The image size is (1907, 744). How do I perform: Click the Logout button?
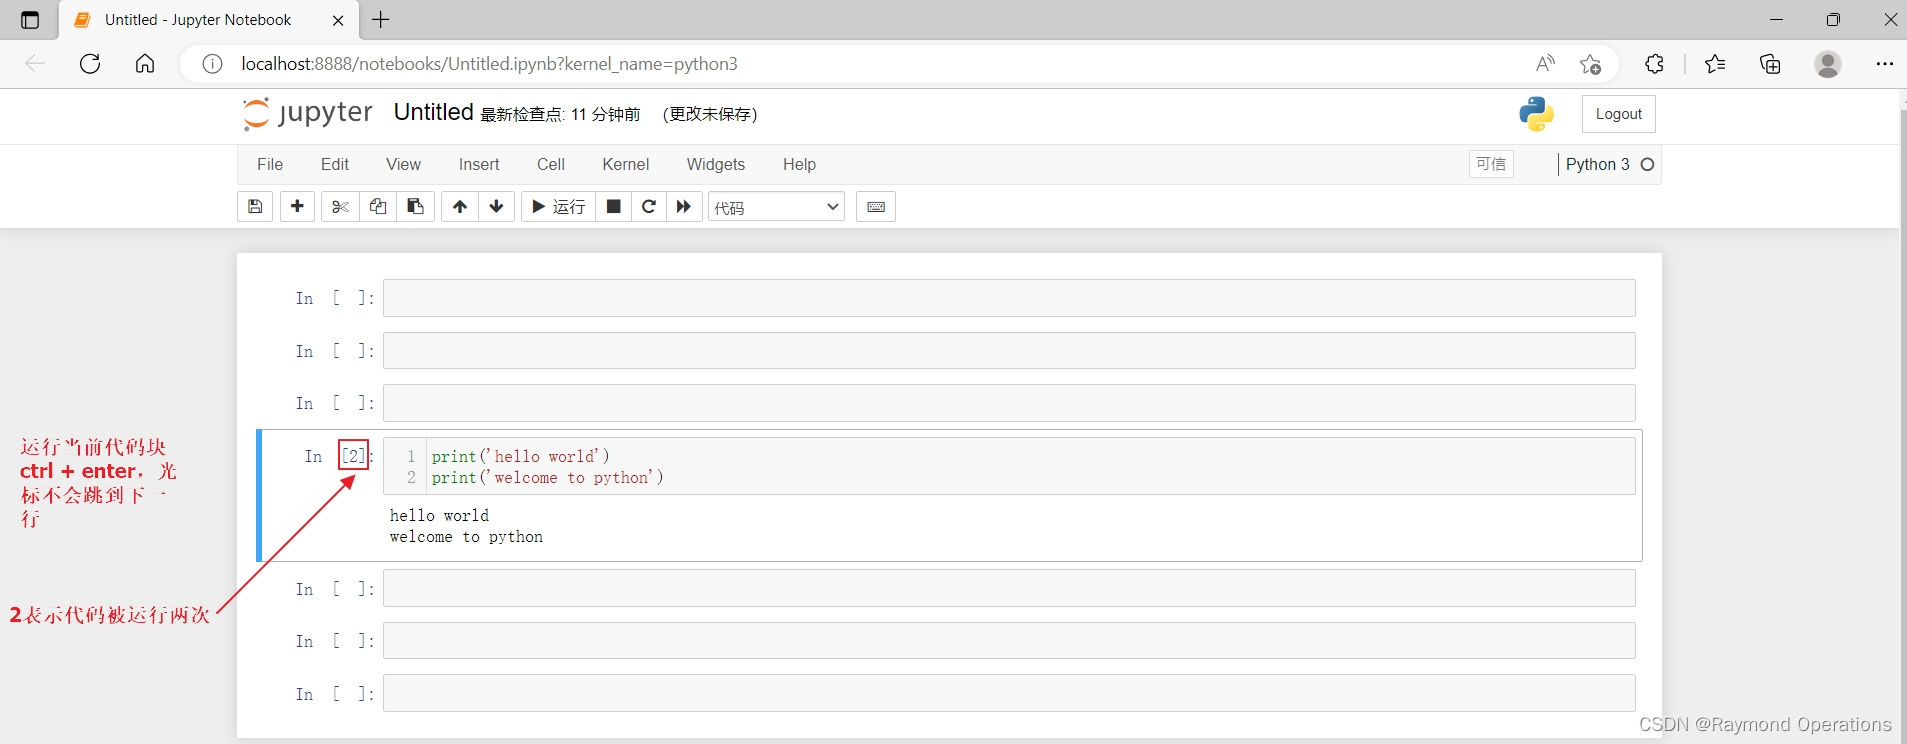pos(1619,114)
